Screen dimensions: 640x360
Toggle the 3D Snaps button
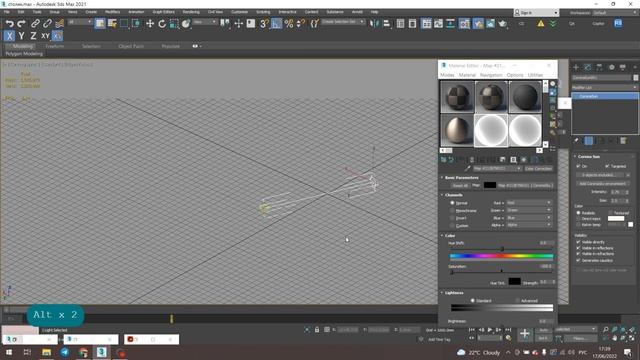pyautogui.click(x=264, y=24)
